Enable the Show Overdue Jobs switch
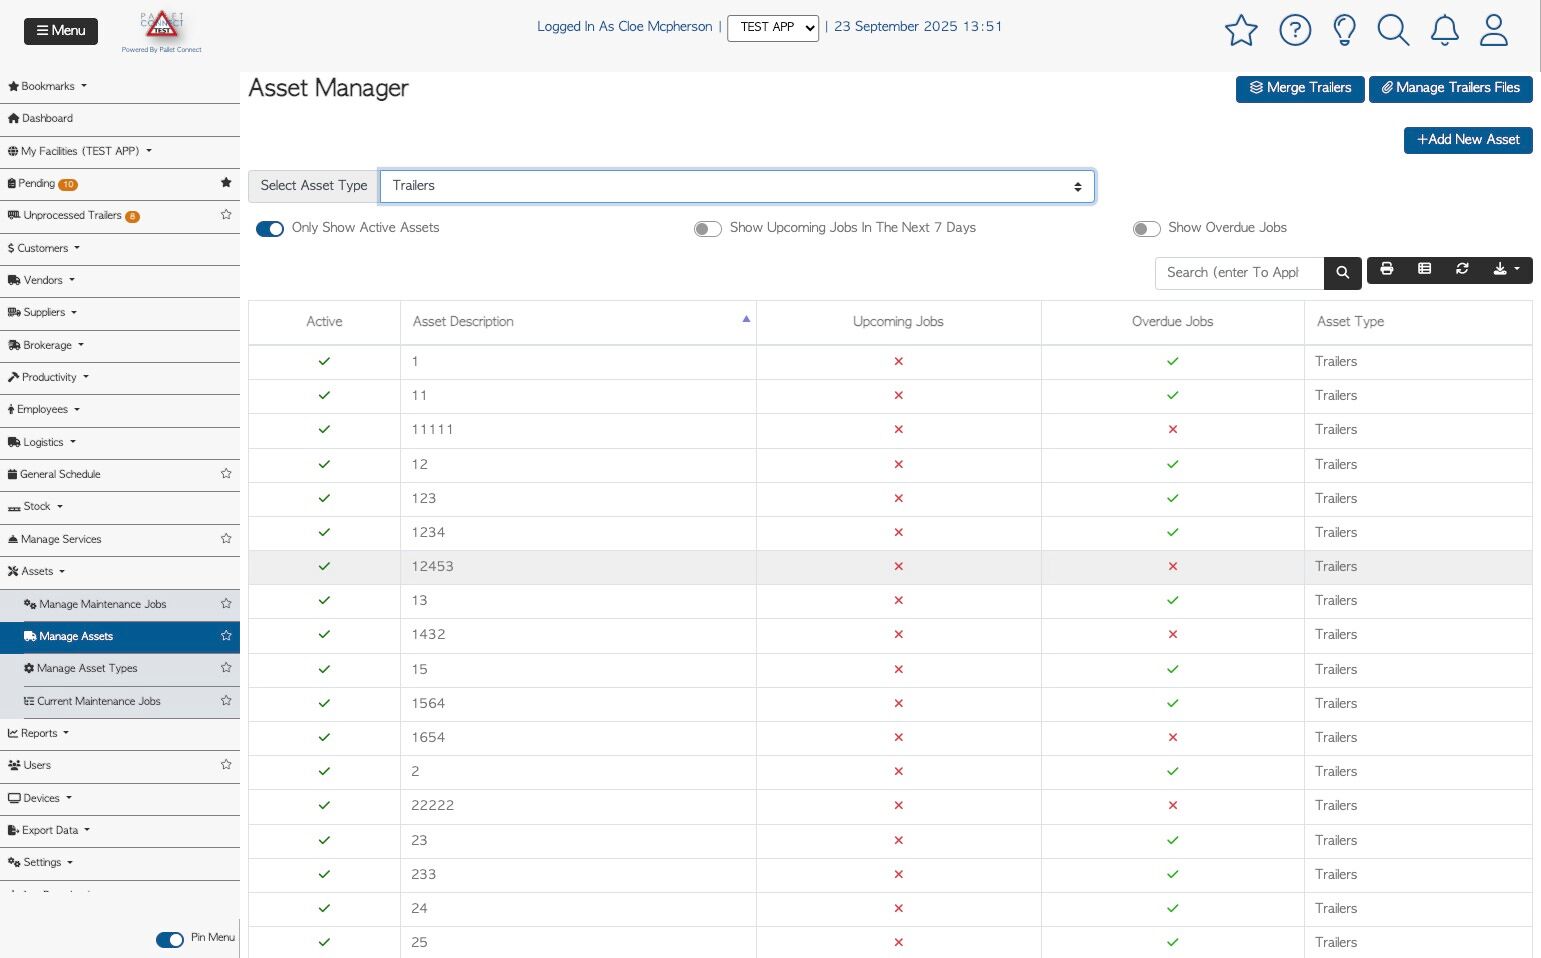This screenshot has width=1541, height=958. [x=1146, y=229]
